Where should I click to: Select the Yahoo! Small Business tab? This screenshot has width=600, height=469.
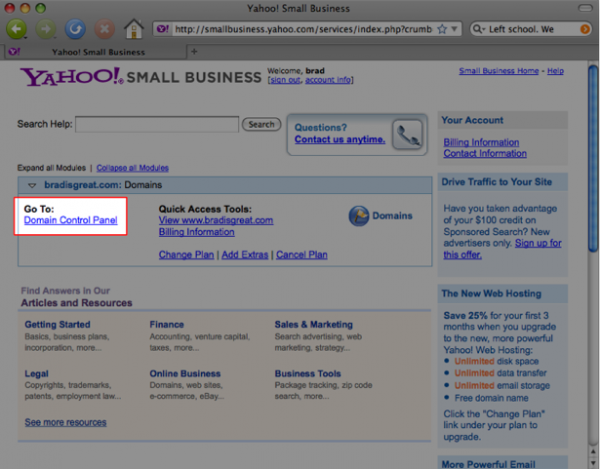click(90, 51)
